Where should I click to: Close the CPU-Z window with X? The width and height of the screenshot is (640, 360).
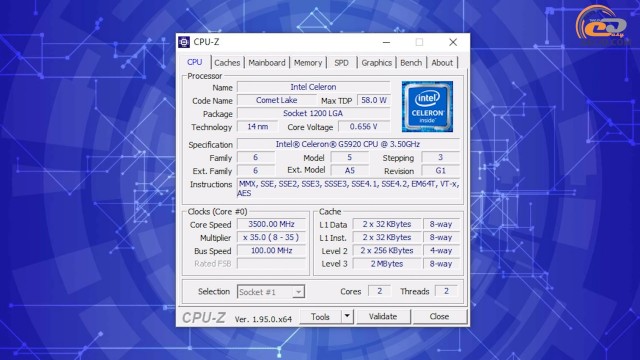tap(453, 42)
